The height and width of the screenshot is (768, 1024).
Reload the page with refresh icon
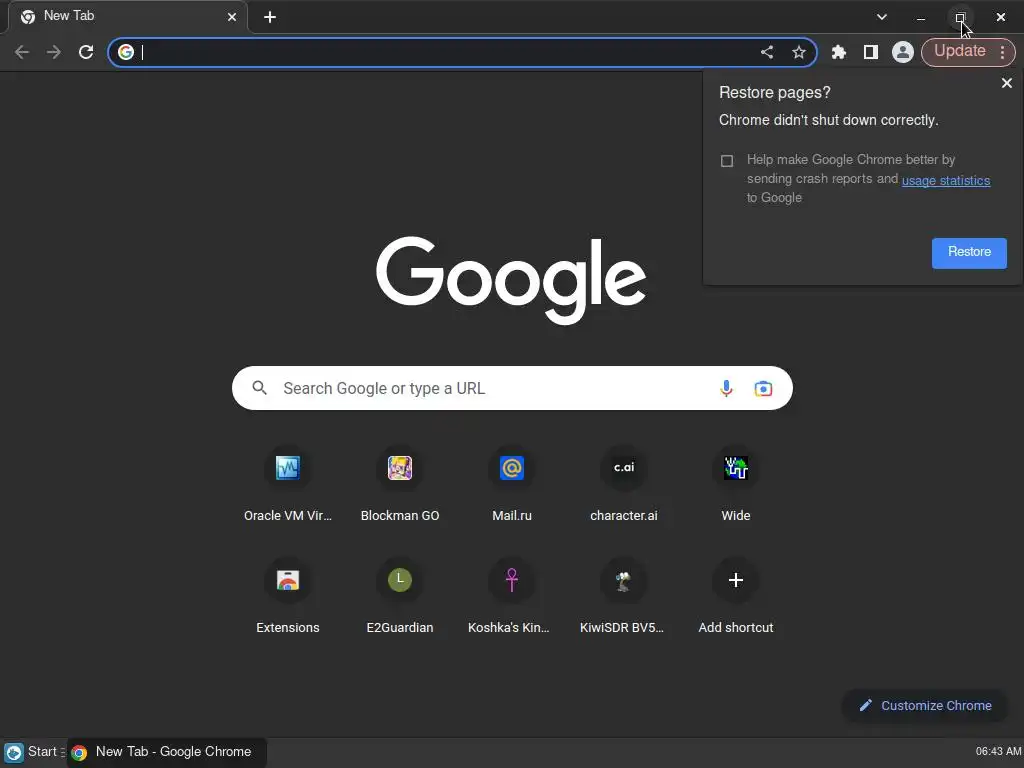(86, 52)
